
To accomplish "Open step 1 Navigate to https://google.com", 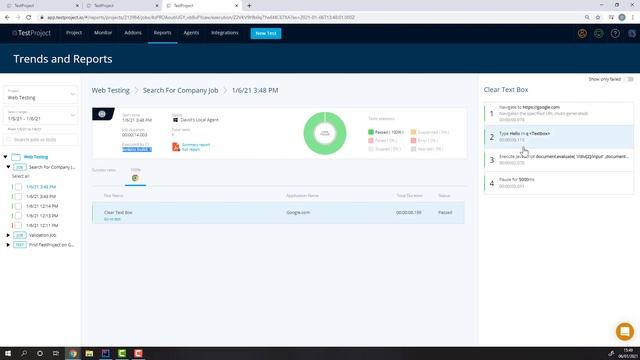I will [x=558, y=113].
